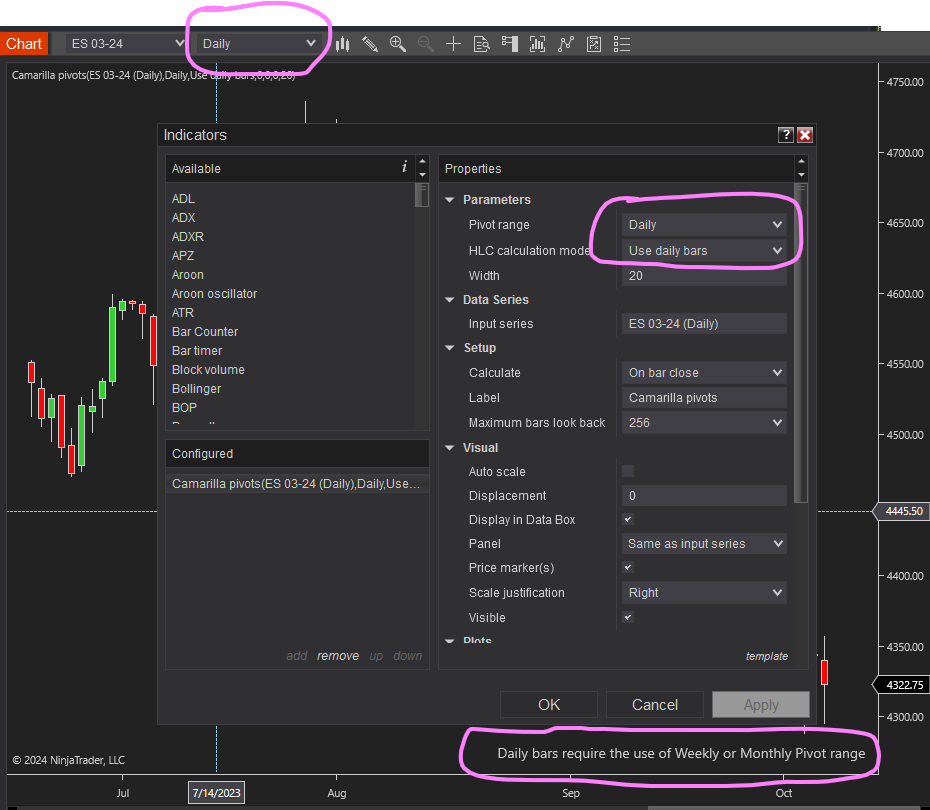Open the Calculate 'On bar close' dropdown

pos(705,373)
